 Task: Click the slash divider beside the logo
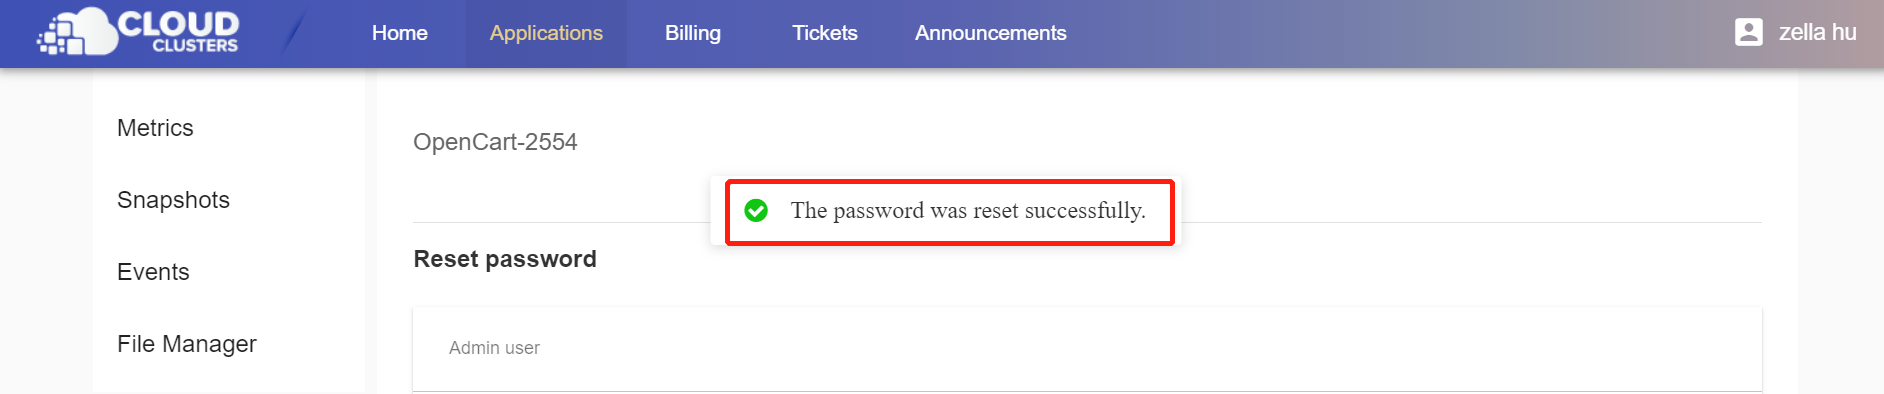[293, 33]
